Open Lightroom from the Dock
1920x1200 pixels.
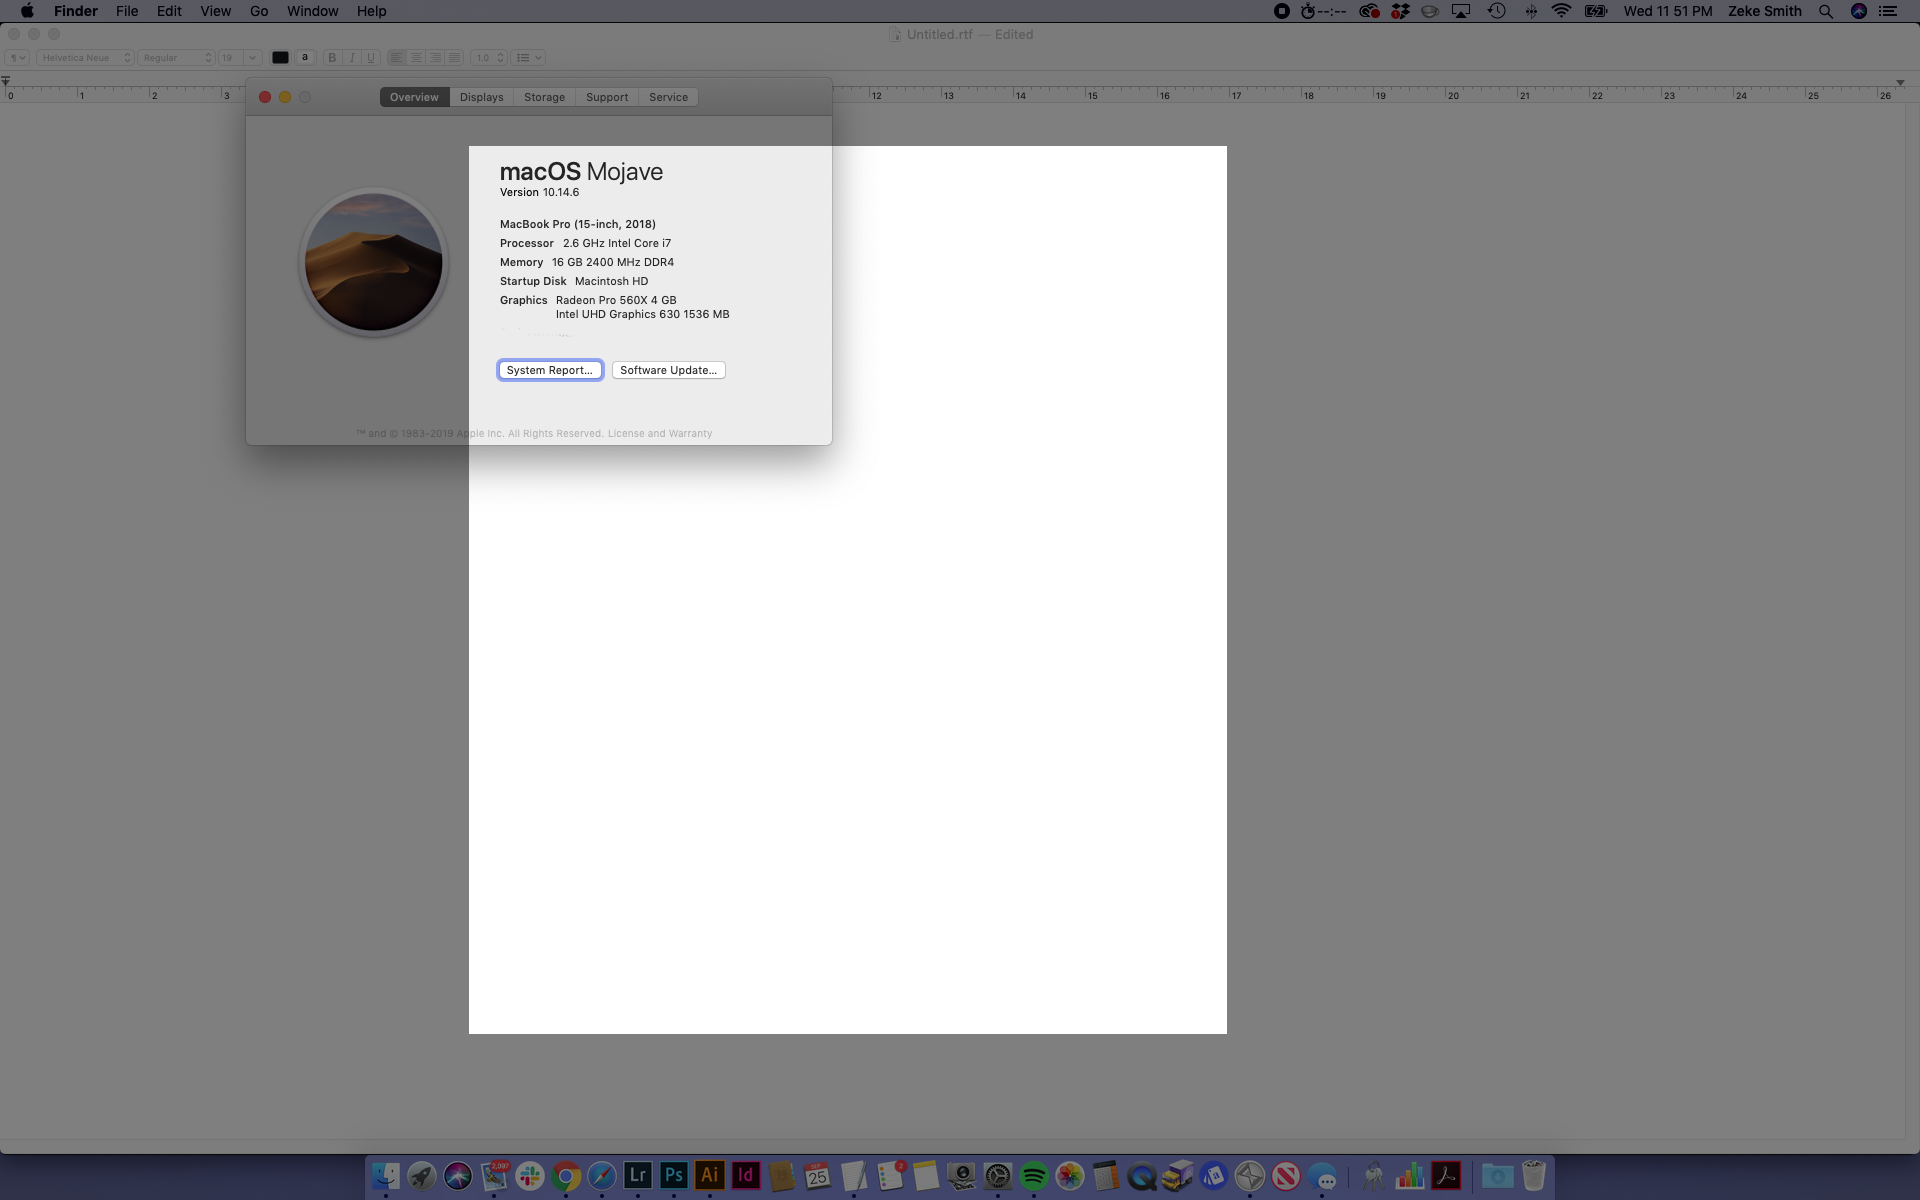pos(637,1175)
